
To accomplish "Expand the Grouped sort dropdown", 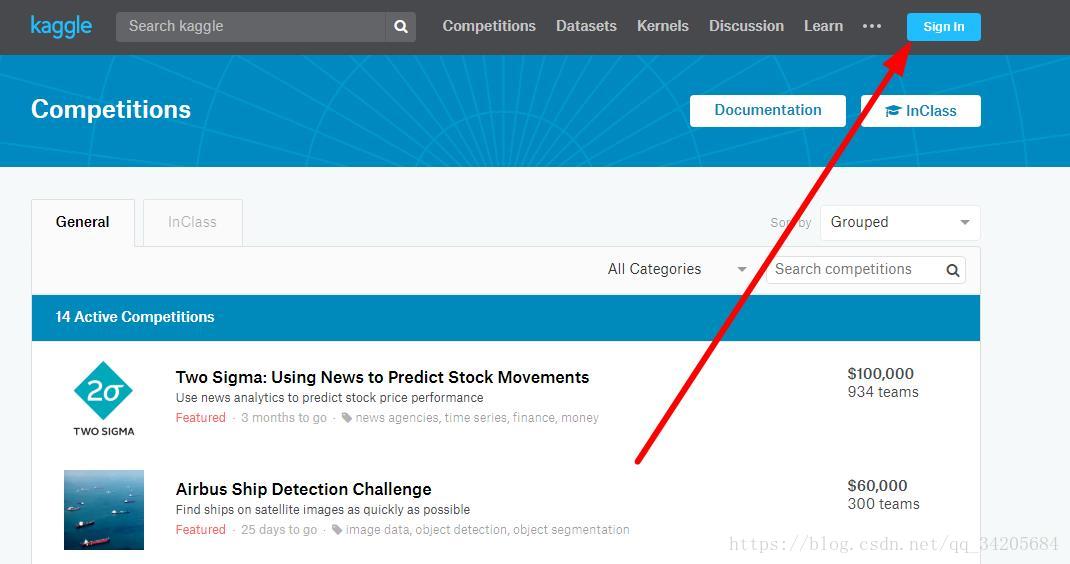I will [900, 223].
